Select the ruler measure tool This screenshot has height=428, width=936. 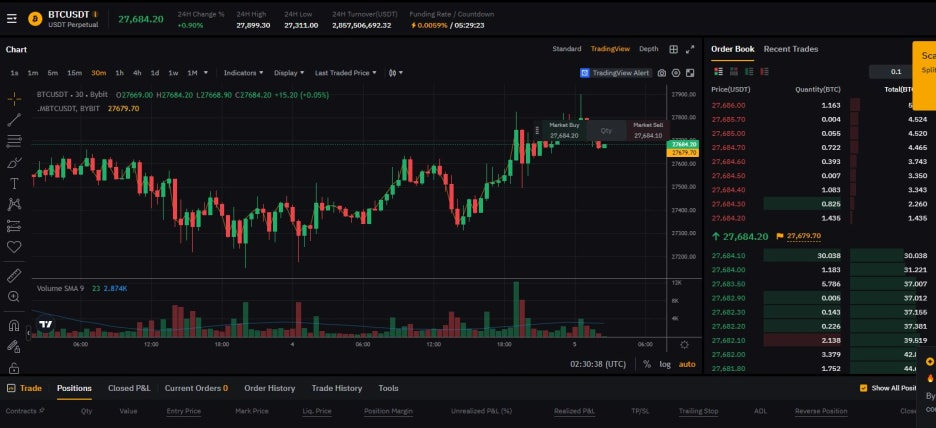(x=14, y=275)
